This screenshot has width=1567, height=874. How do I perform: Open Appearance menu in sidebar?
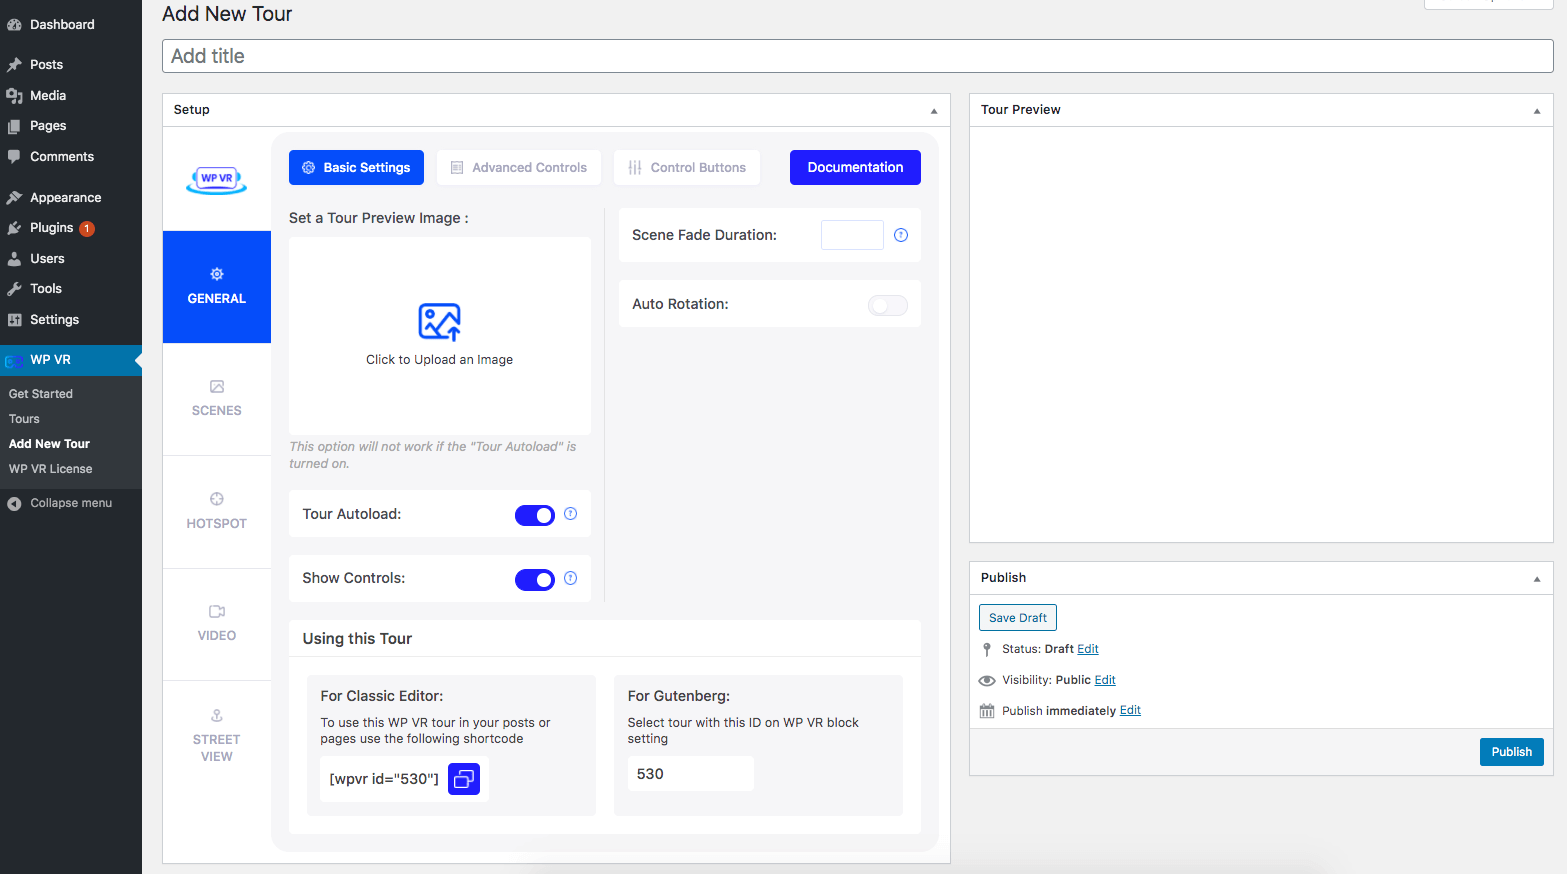(x=71, y=197)
